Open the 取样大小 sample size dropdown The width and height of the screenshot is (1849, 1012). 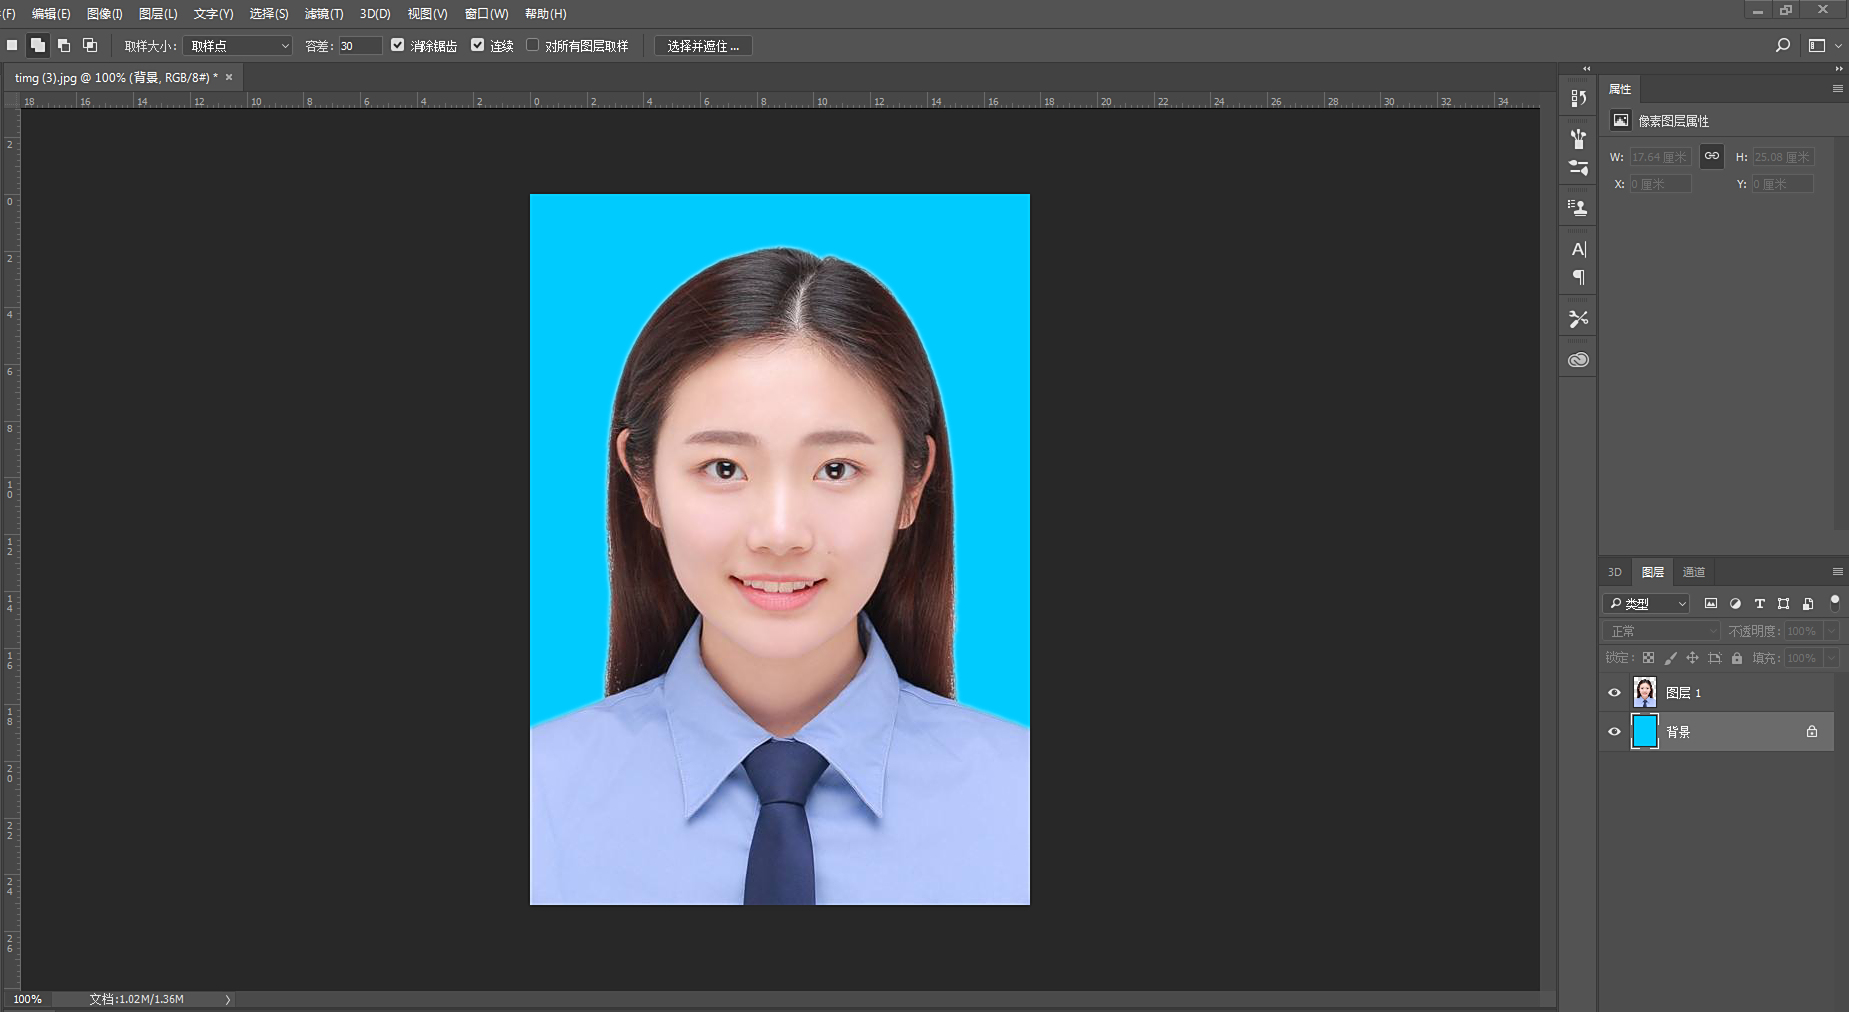[238, 46]
